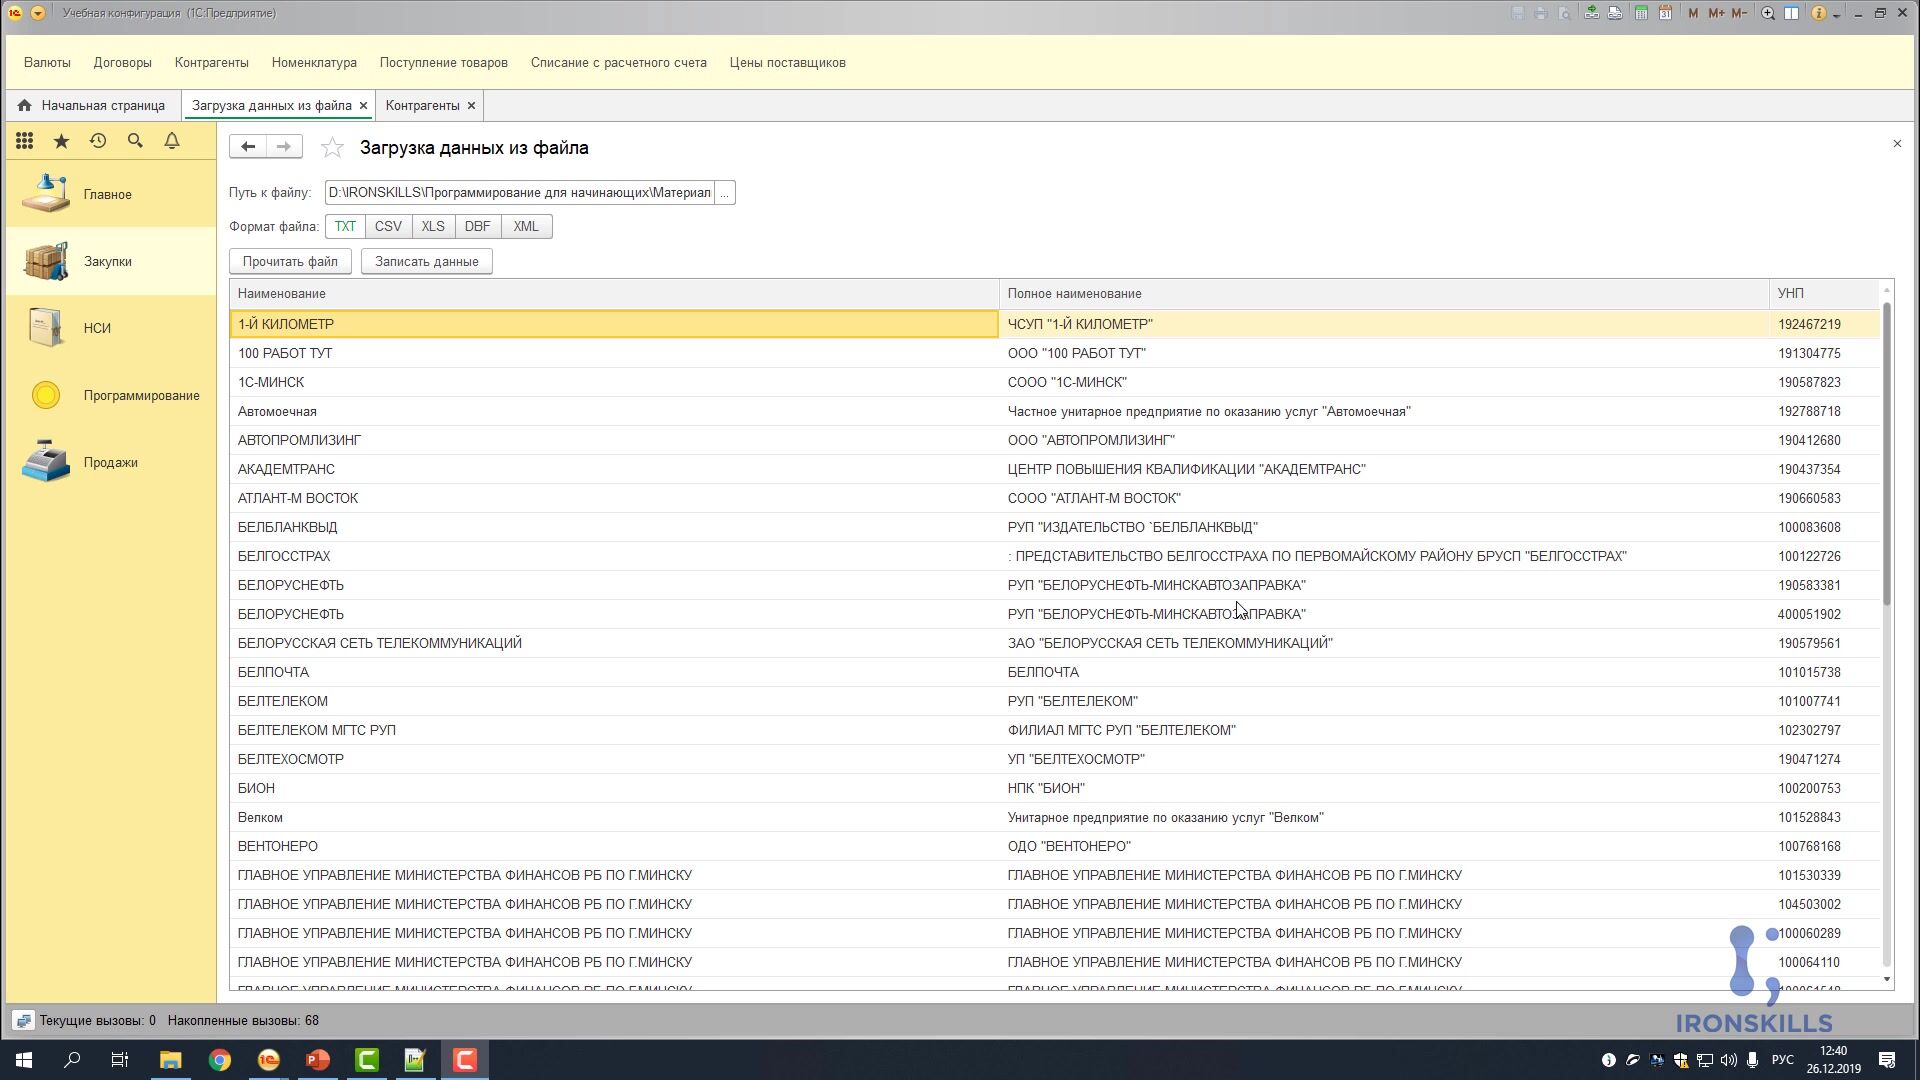The width and height of the screenshot is (1920, 1080).
Task: Select DBF file format
Action: [478, 226]
